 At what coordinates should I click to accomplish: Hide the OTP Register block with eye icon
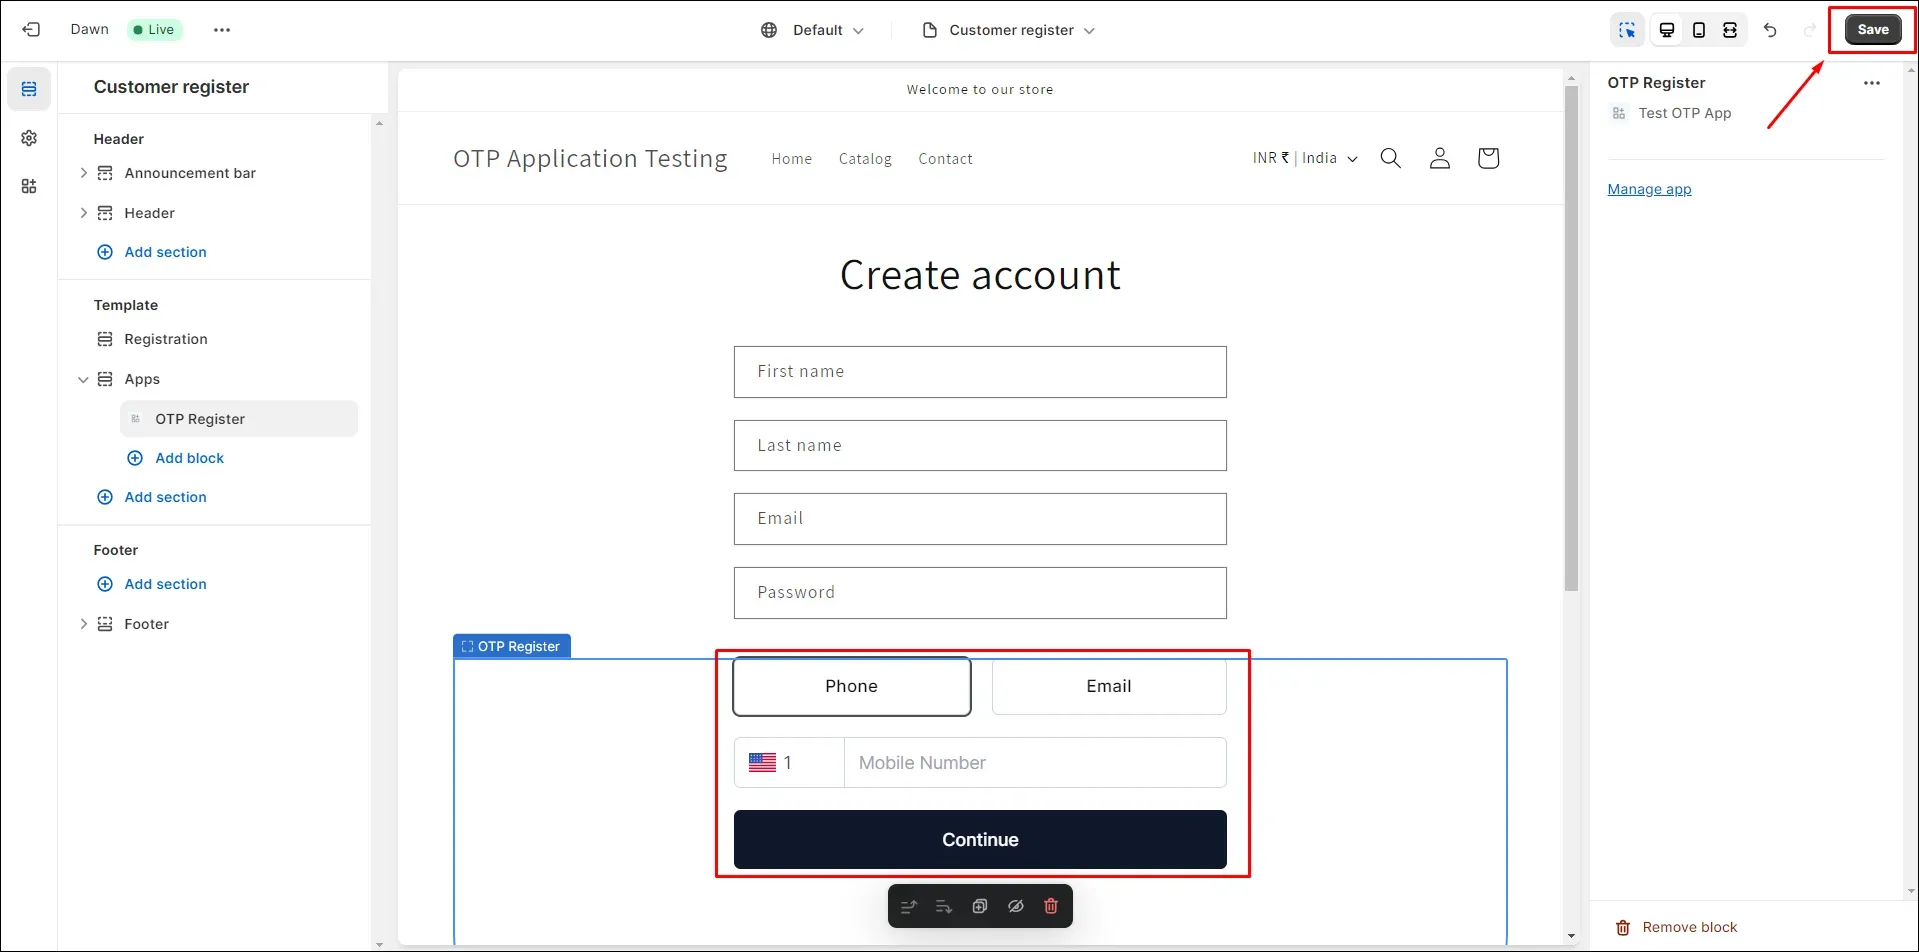click(x=1016, y=906)
